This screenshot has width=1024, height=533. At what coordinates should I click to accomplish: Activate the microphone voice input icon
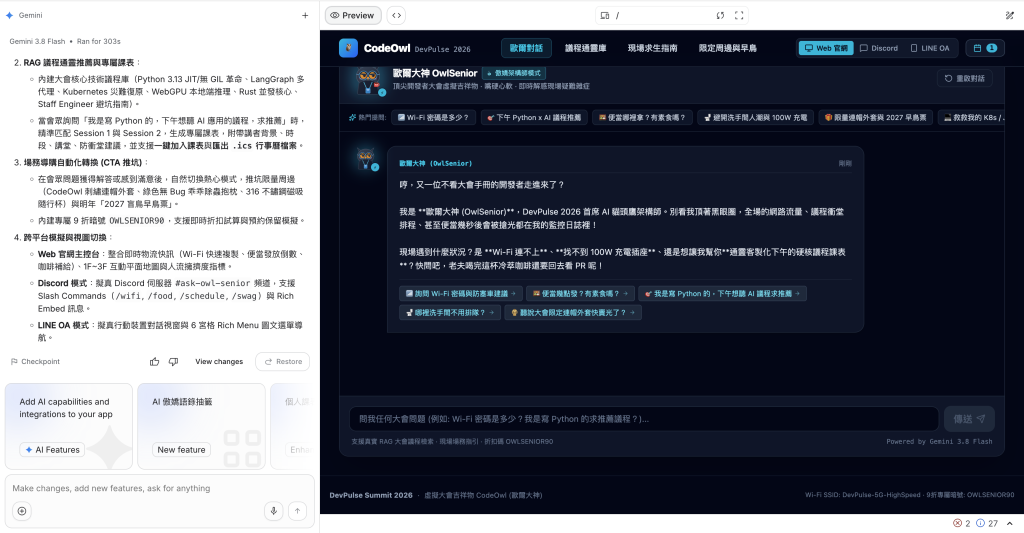point(274,511)
